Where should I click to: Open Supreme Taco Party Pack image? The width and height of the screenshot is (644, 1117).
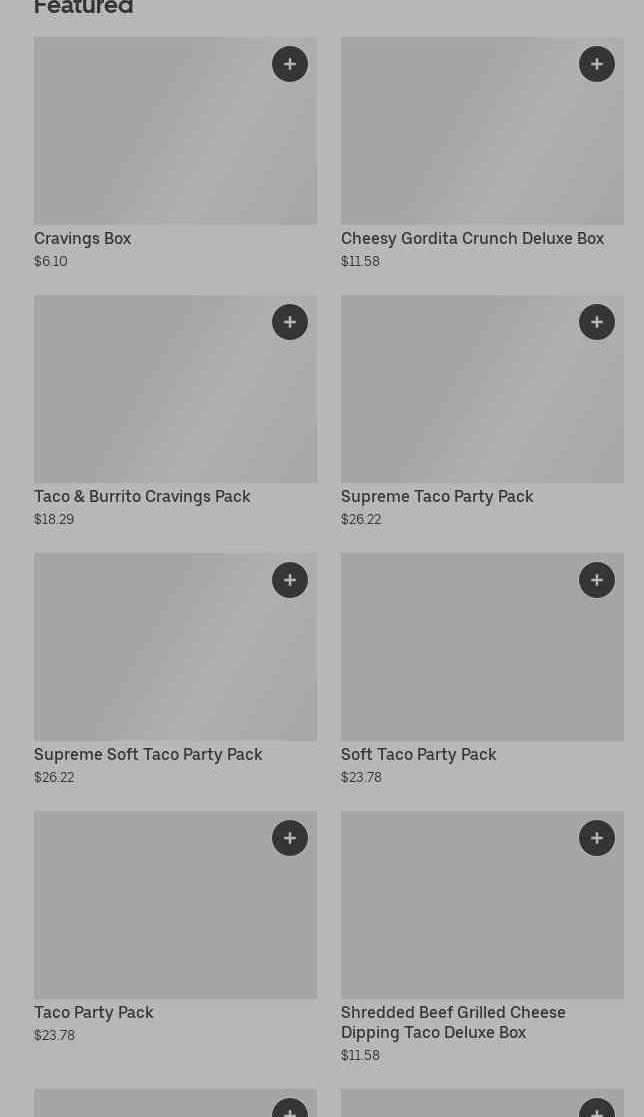[x=470, y=400]
